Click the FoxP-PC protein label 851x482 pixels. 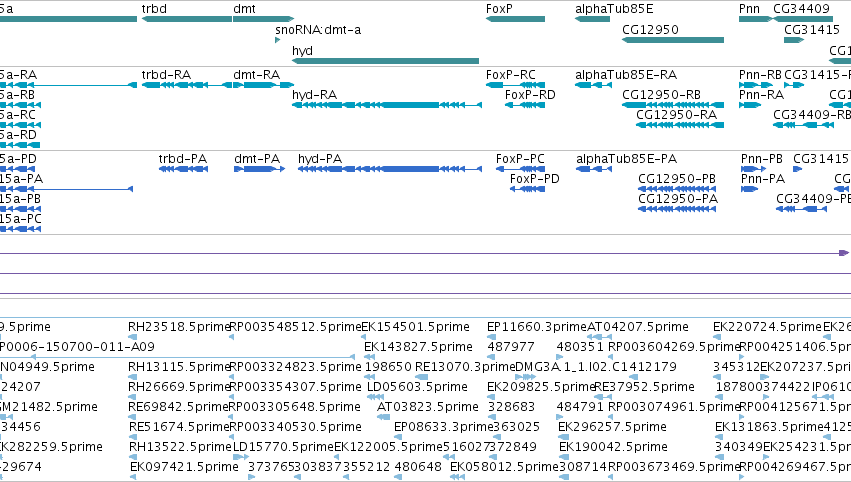click(x=520, y=159)
